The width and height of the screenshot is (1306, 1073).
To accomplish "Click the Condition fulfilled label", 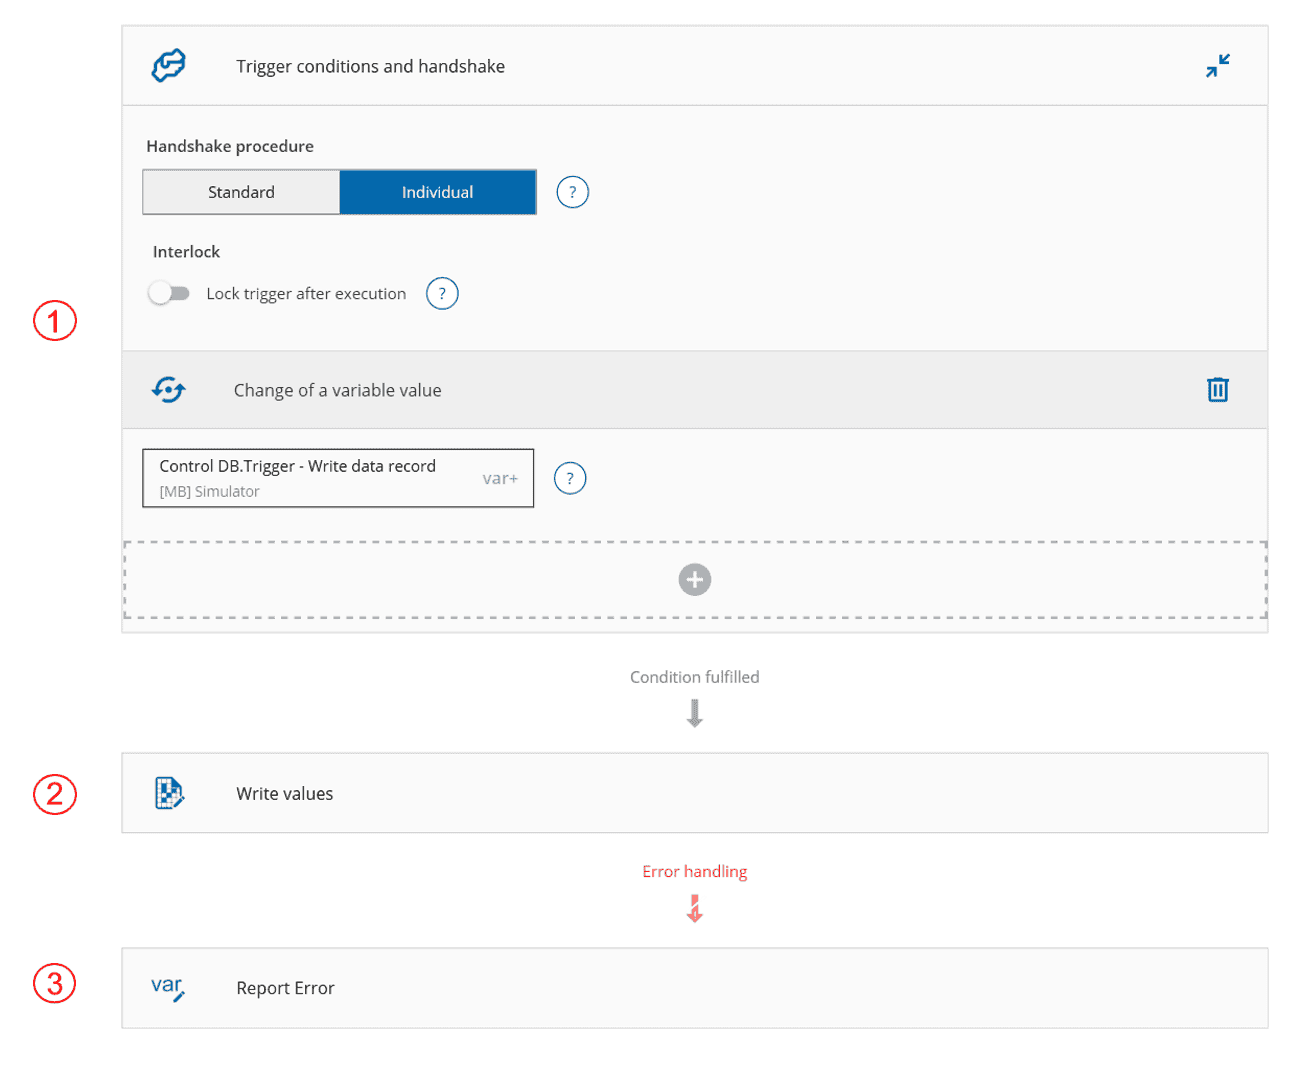I will pyautogui.click(x=695, y=677).
